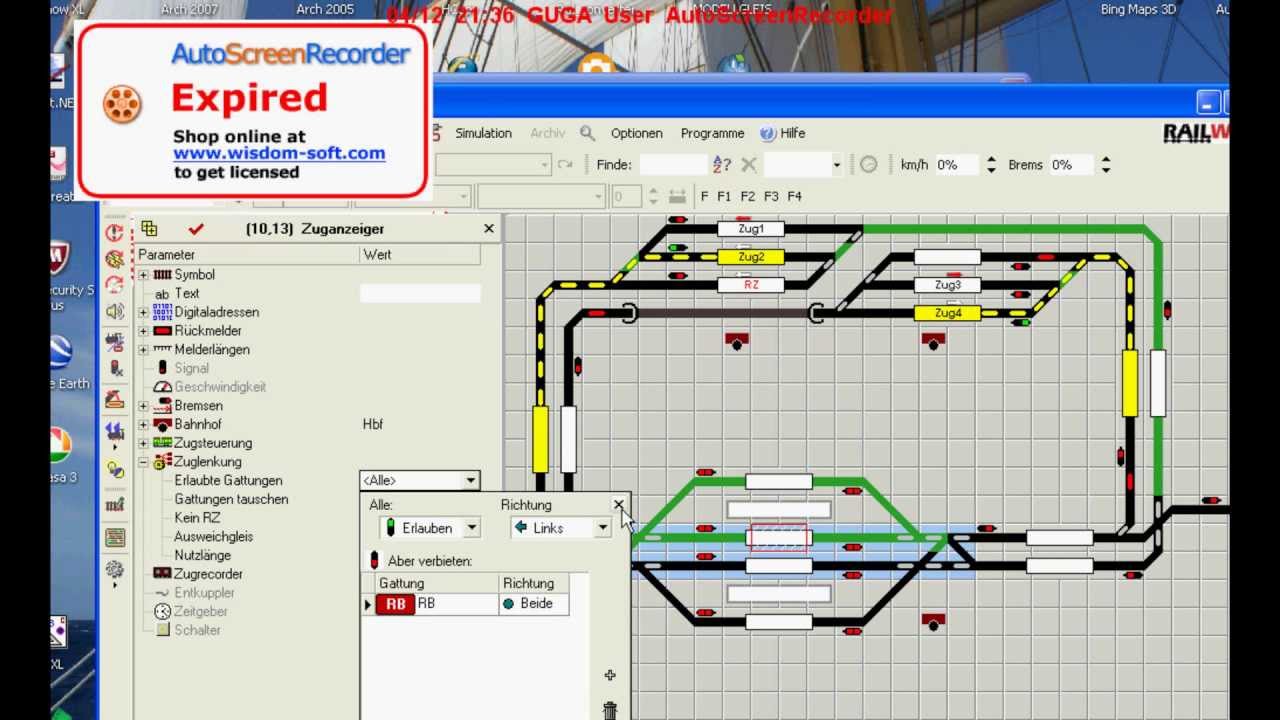Toggle function F3
1280x720 pixels.
point(771,196)
